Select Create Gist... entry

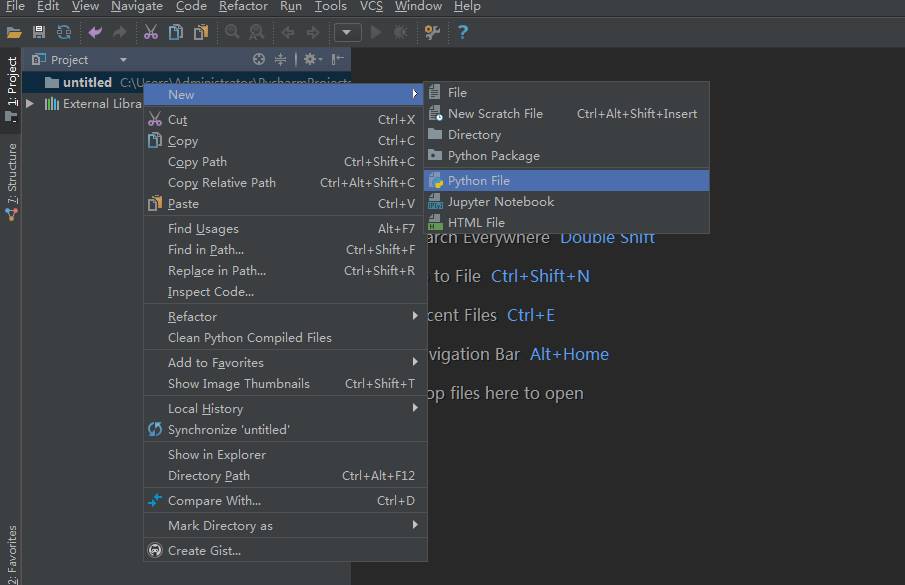point(283,550)
